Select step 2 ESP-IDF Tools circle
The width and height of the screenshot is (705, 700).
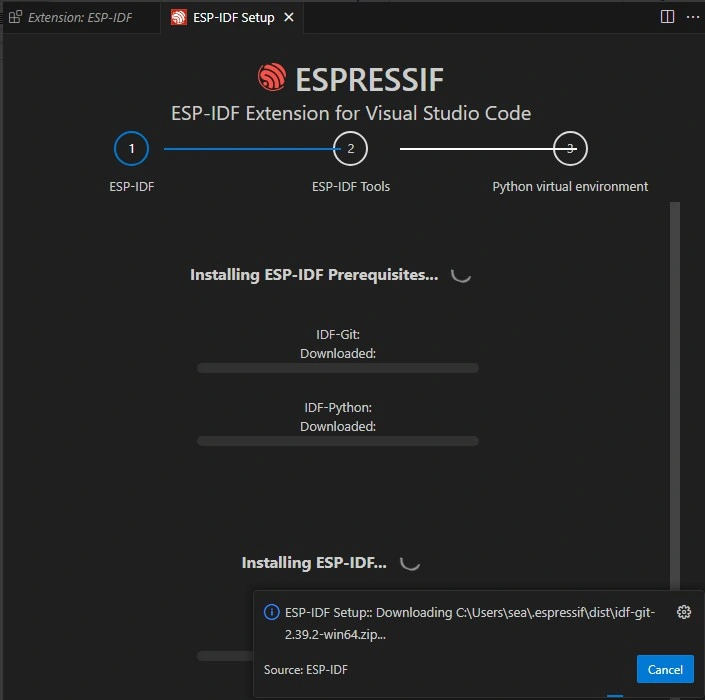(350, 149)
